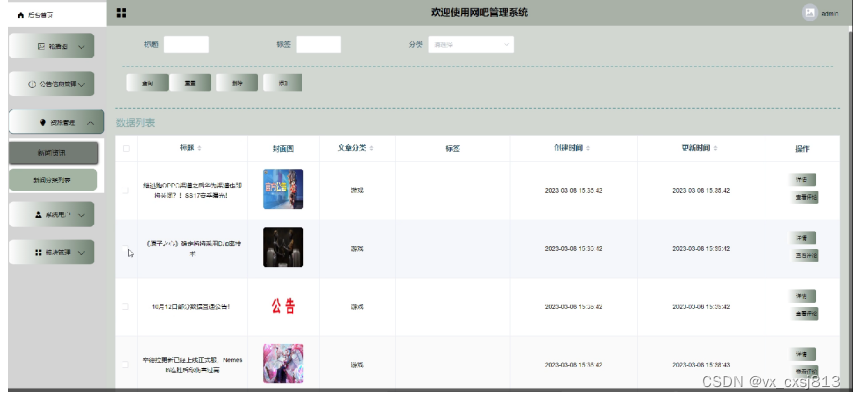The height and width of the screenshot is (399, 855).
Task: Click the bulb icon on 资讯管理 menu
Action: 43,123
